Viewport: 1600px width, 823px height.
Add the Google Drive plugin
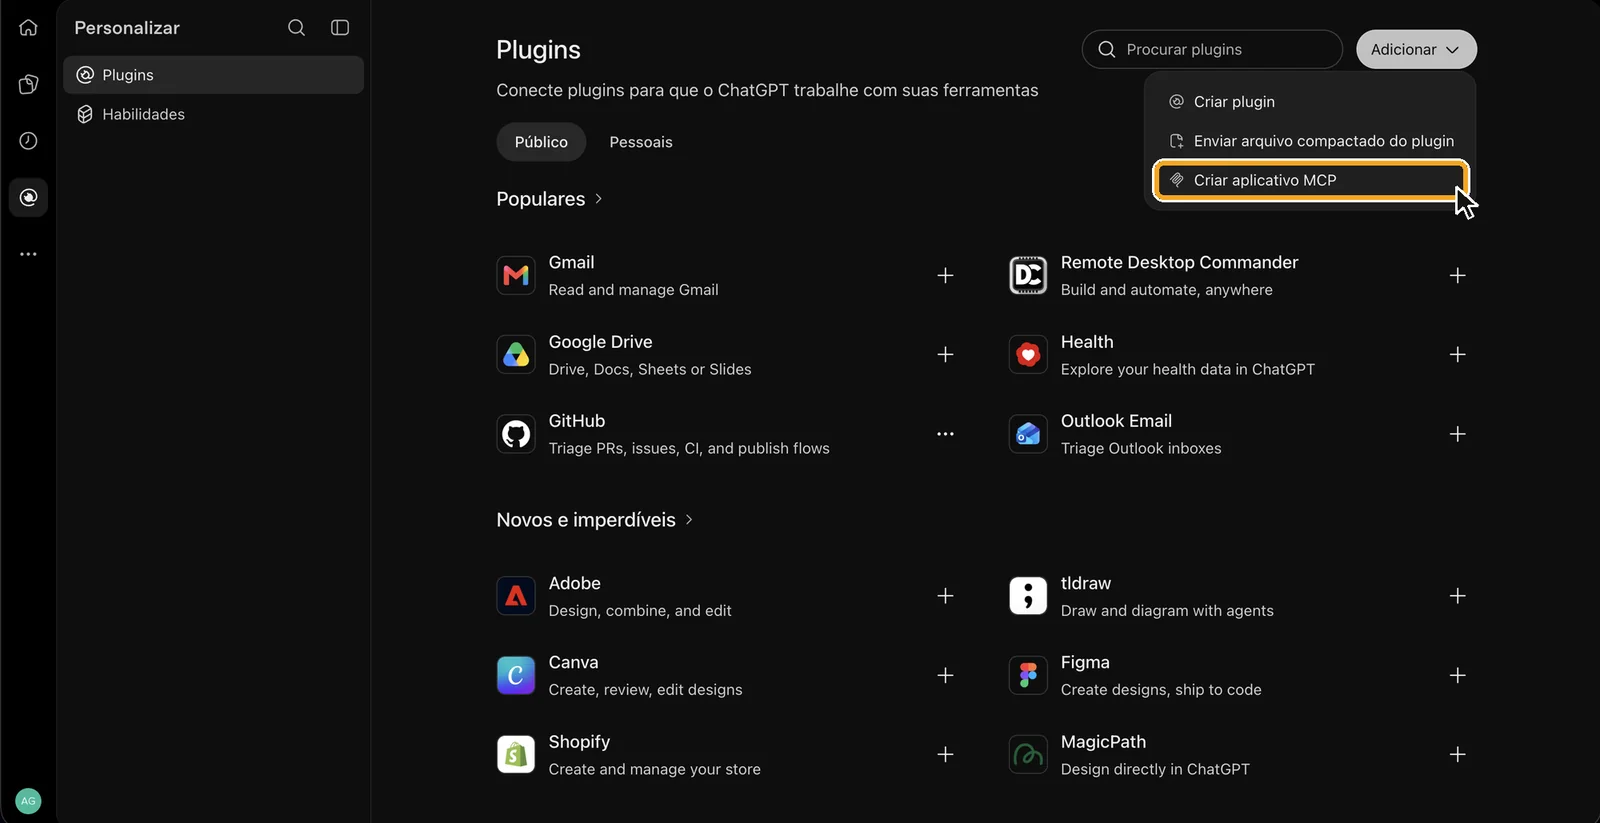[x=945, y=354]
